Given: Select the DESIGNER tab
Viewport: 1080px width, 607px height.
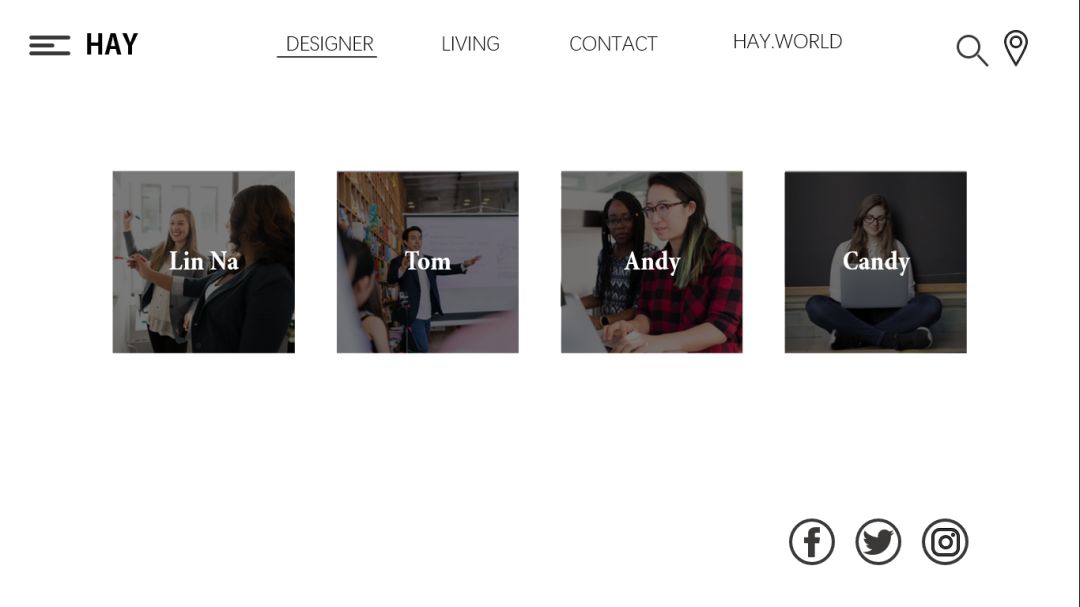Looking at the screenshot, I should [329, 44].
